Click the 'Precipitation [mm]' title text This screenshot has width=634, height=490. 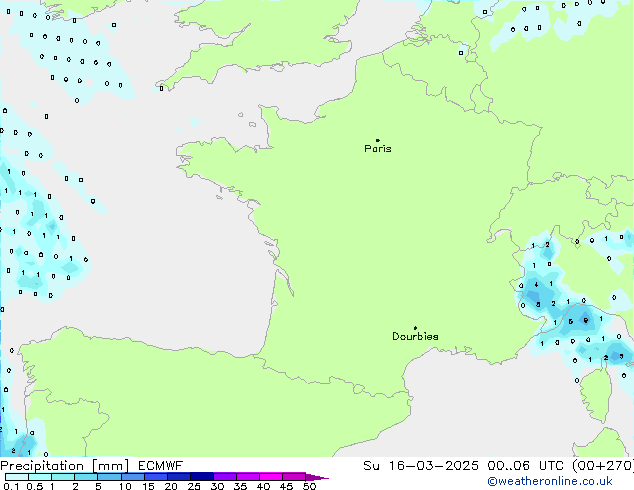(65, 466)
